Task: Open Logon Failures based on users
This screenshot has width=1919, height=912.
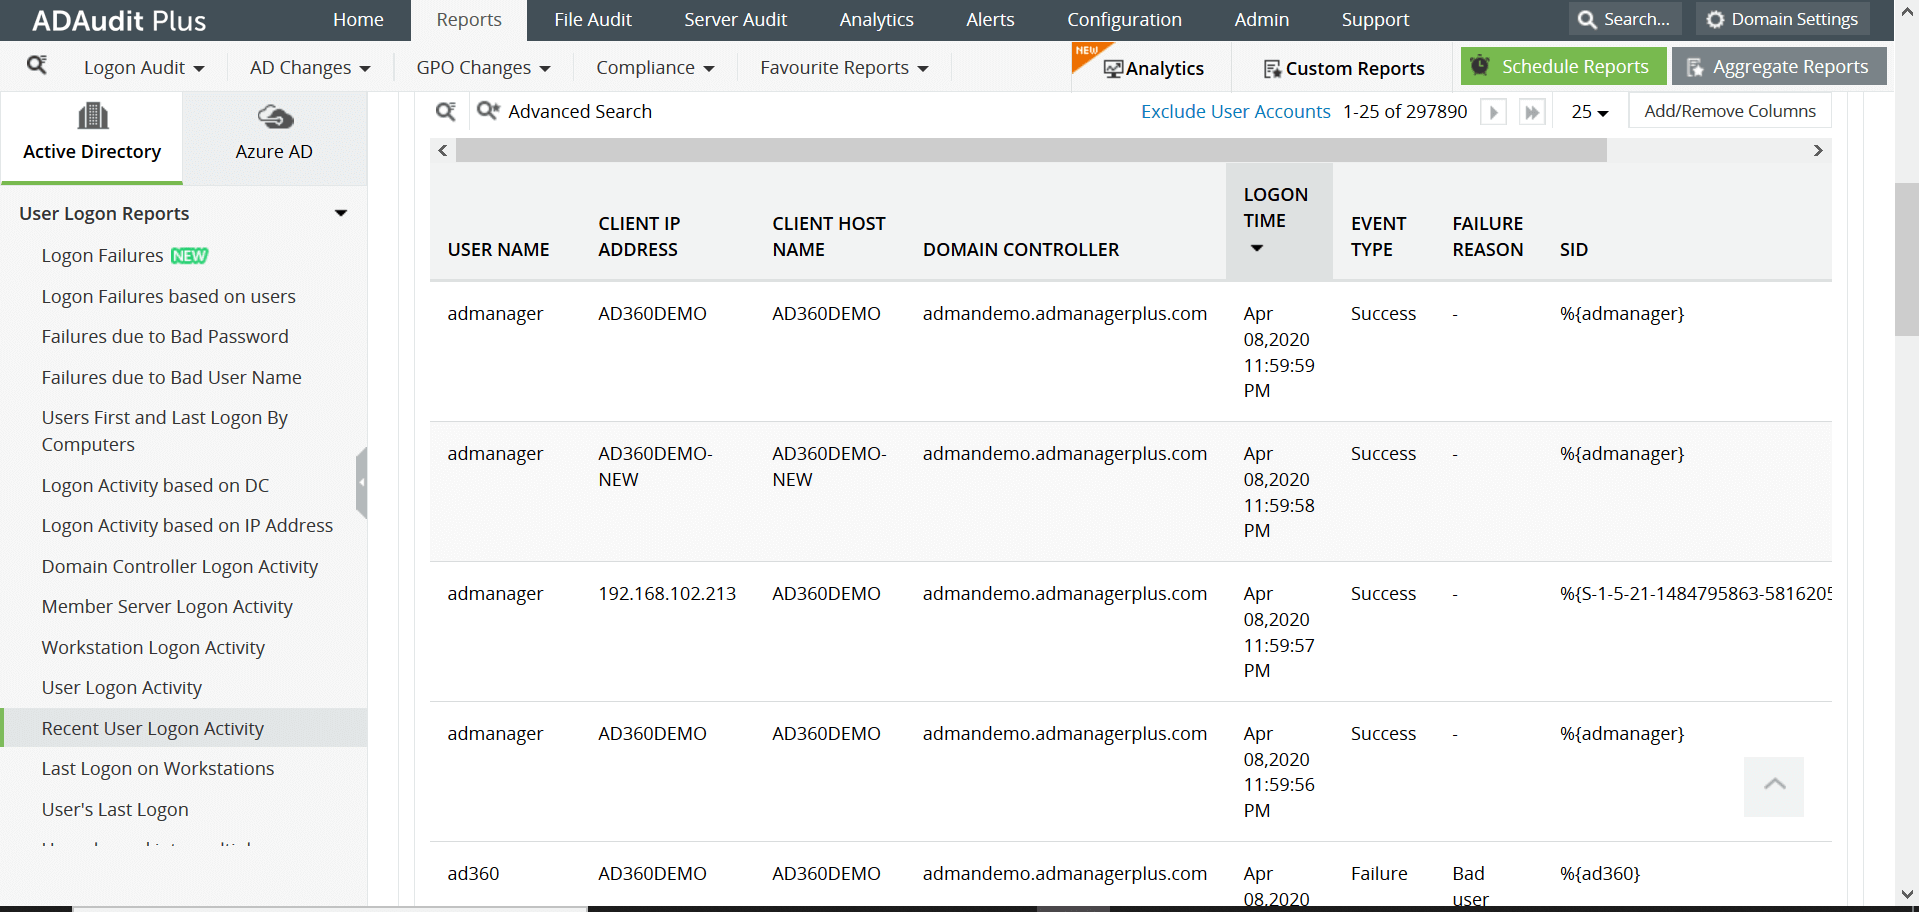Action: [x=169, y=297]
